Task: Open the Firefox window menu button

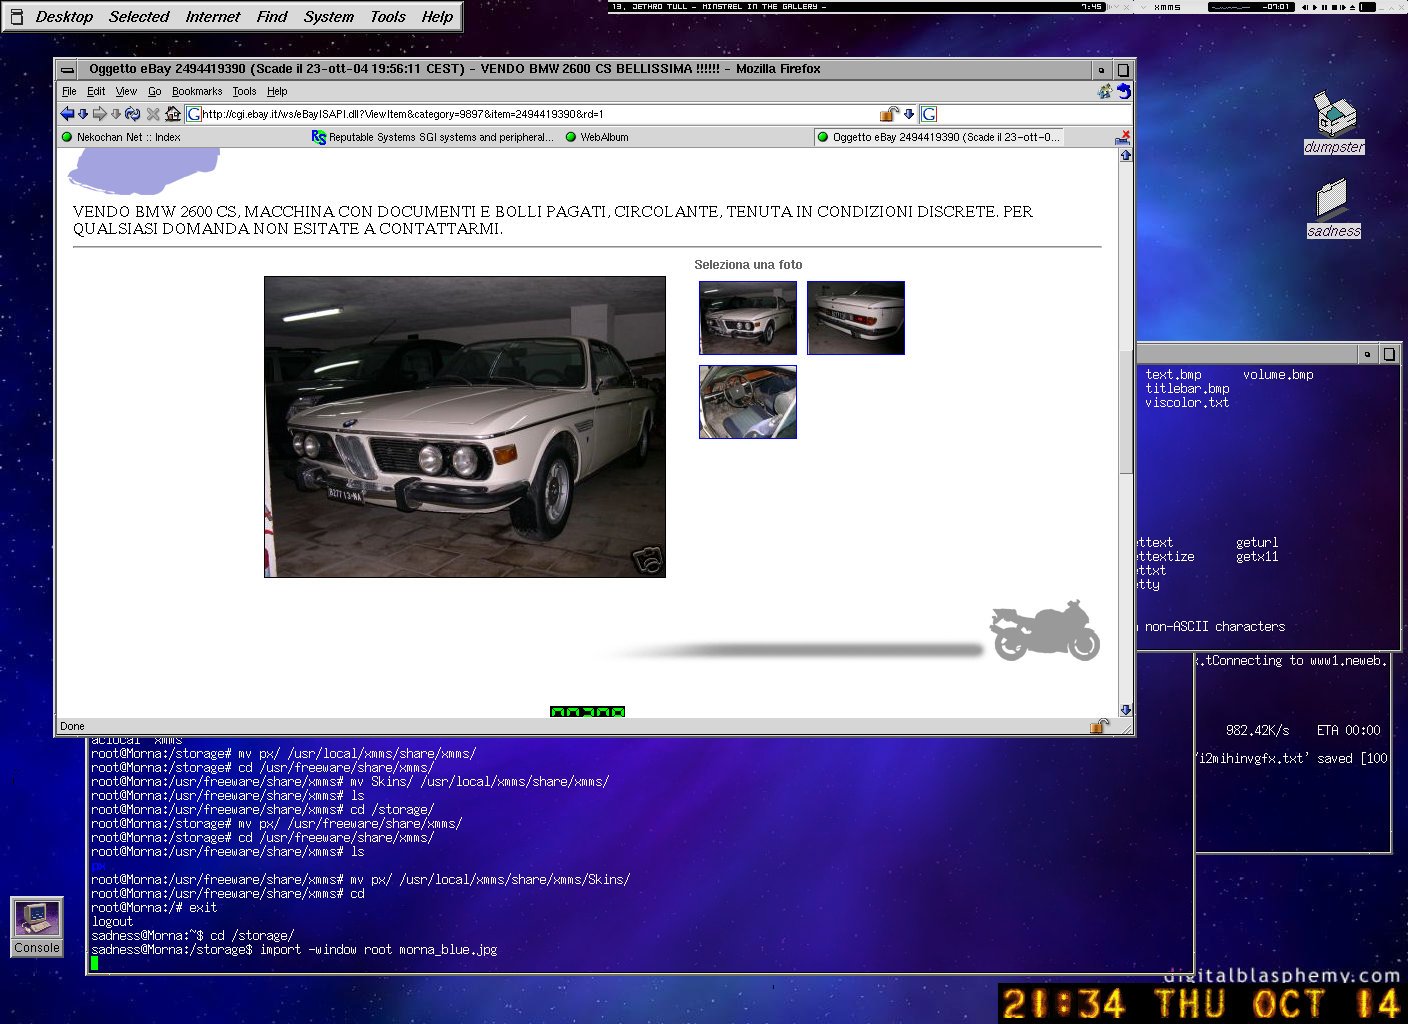Action: pyautogui.click(x=67, y=69)
